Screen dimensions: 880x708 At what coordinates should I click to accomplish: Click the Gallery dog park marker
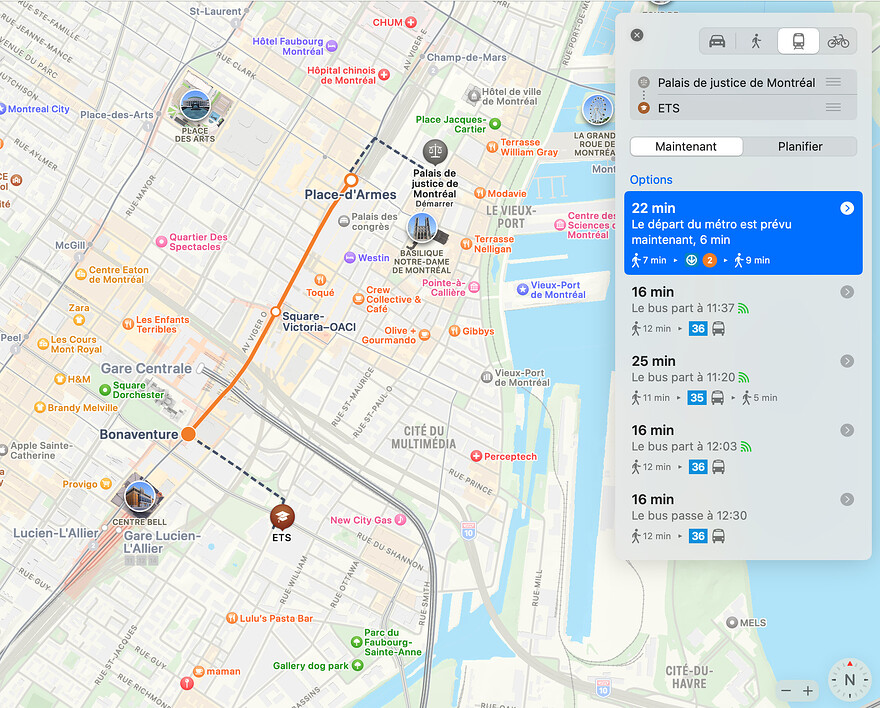358,665
